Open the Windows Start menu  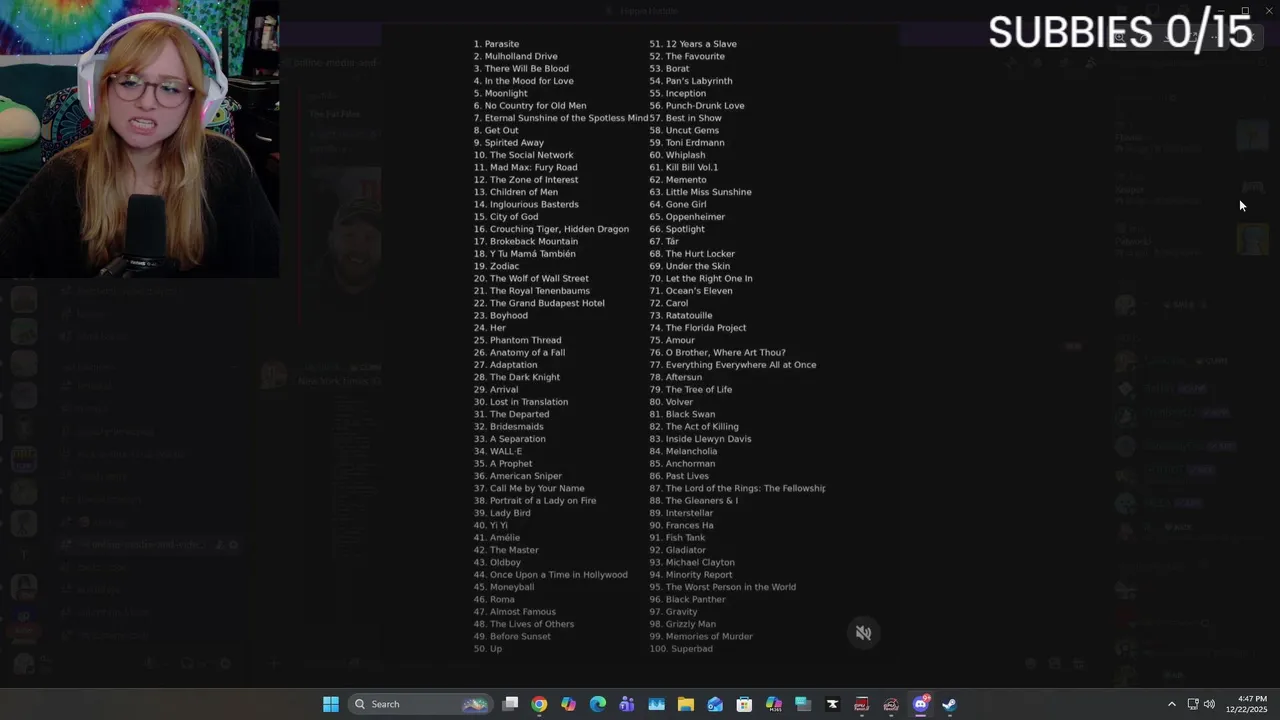pyautogui.click(x=330, y=704)
